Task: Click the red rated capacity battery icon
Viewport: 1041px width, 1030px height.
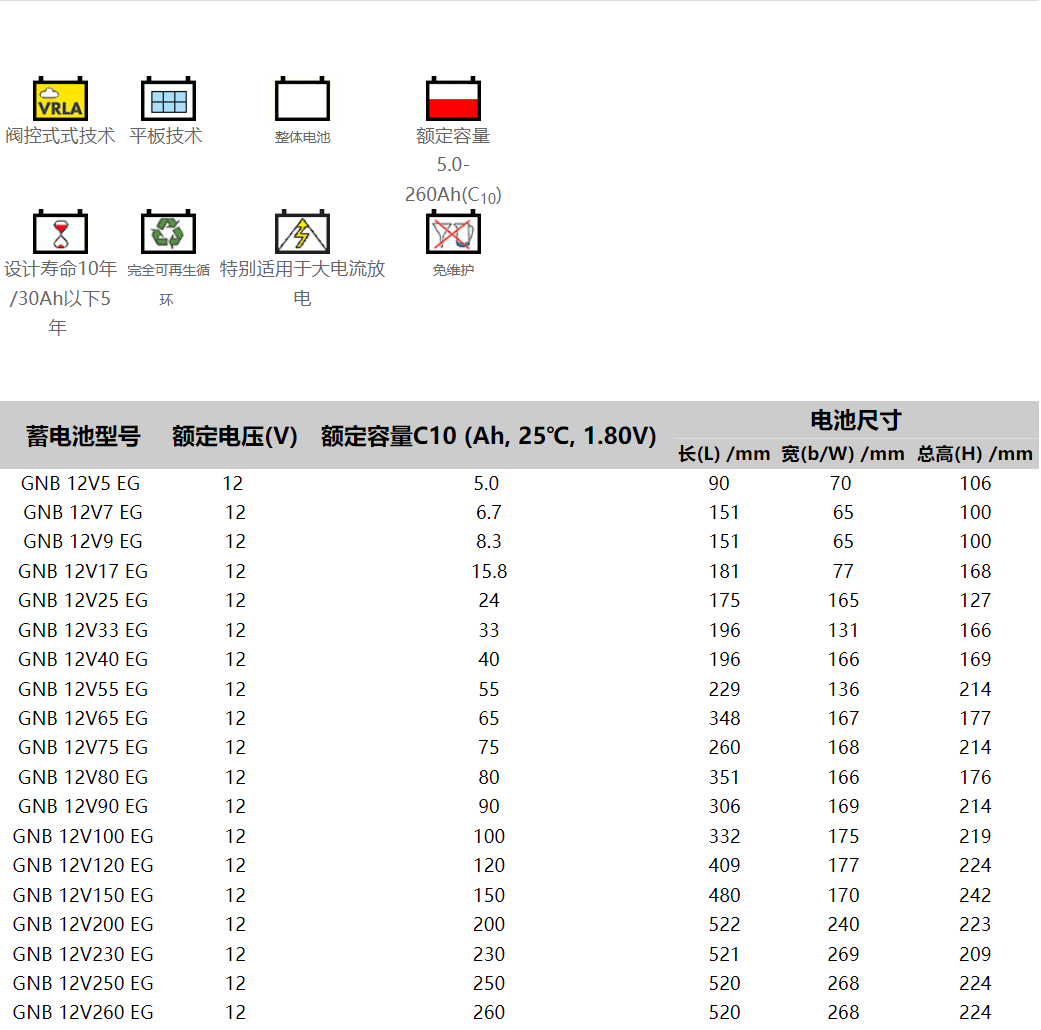Action: pos(453,99)
